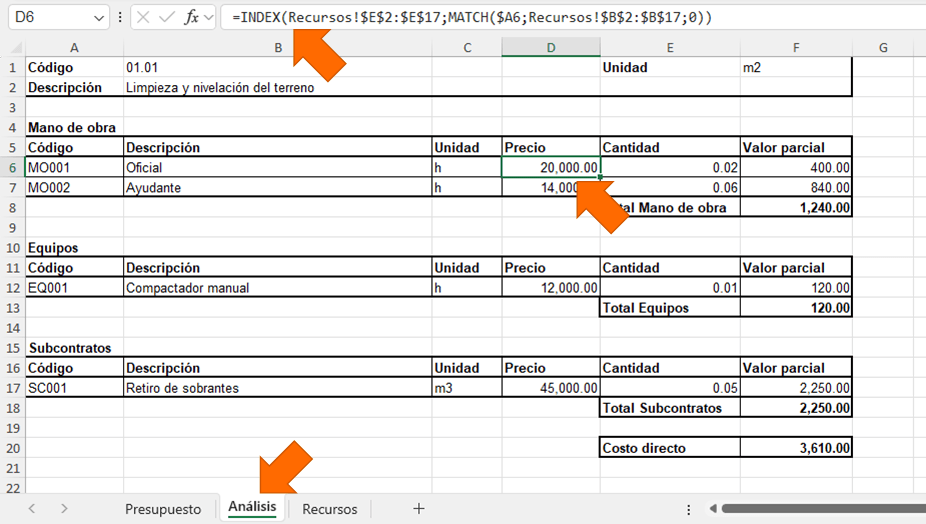926x524 pixels.
Task: Select cell SC001
Action: click(x=74, y=388)
